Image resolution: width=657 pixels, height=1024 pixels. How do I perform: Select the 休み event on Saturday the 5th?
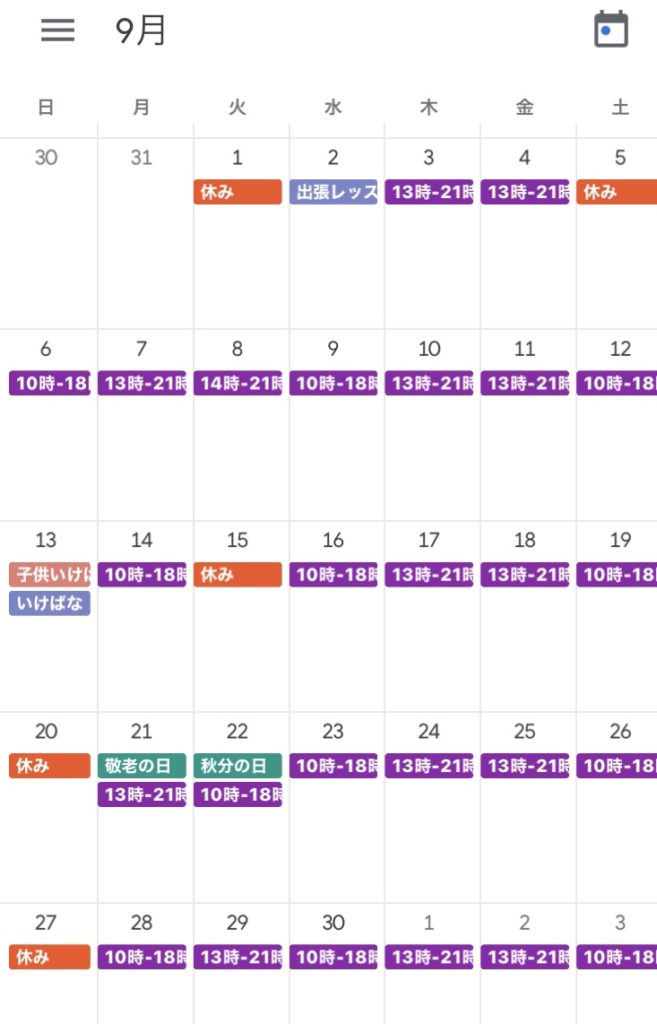pyautogui.click(x=617, y=192)
